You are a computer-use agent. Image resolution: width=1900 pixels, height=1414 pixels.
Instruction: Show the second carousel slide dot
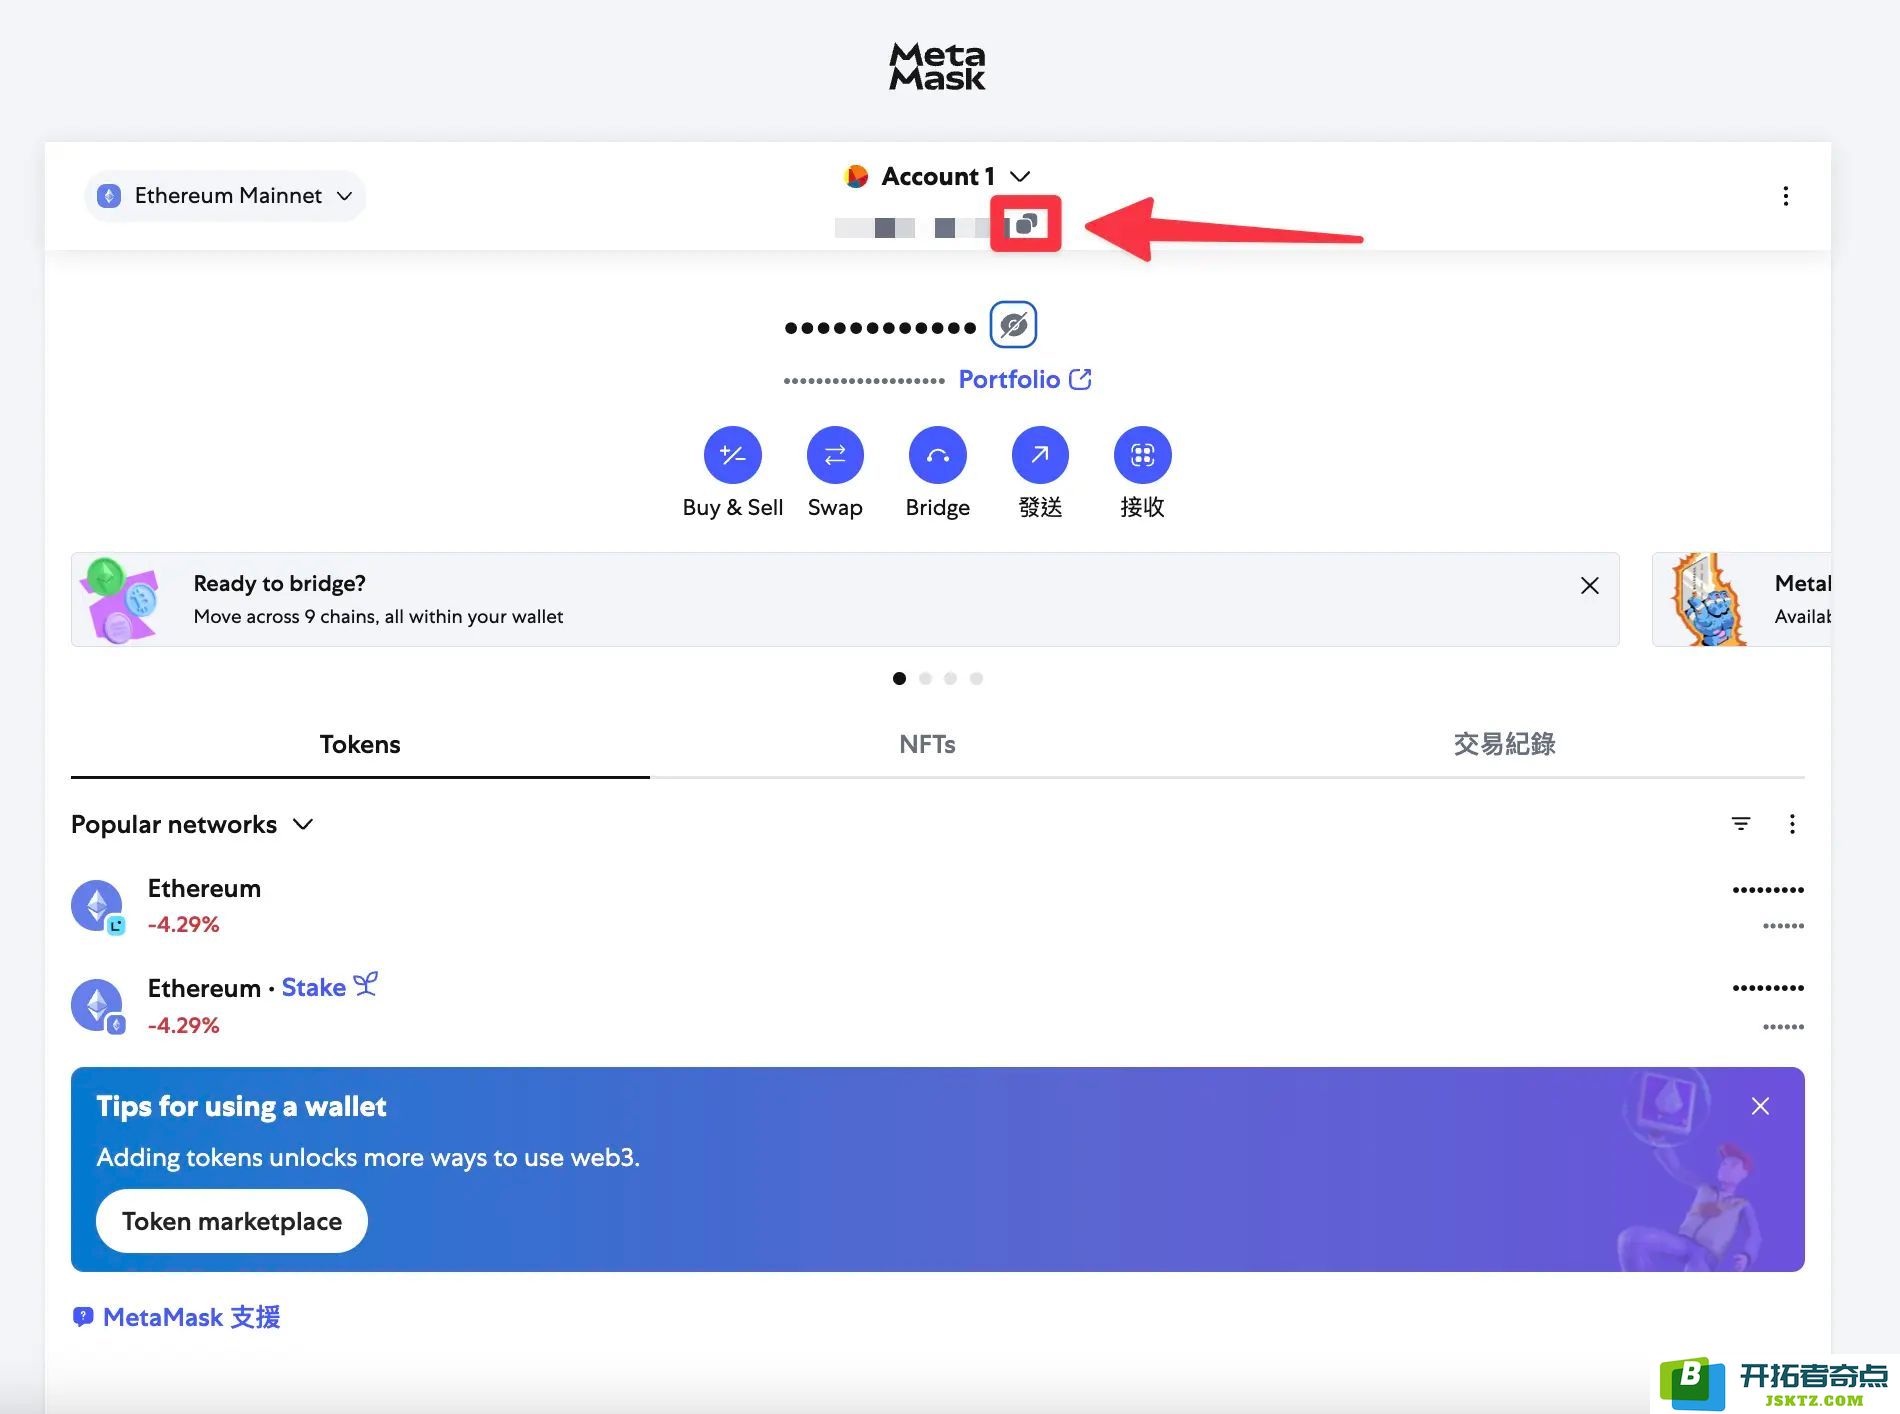[925, 678]
